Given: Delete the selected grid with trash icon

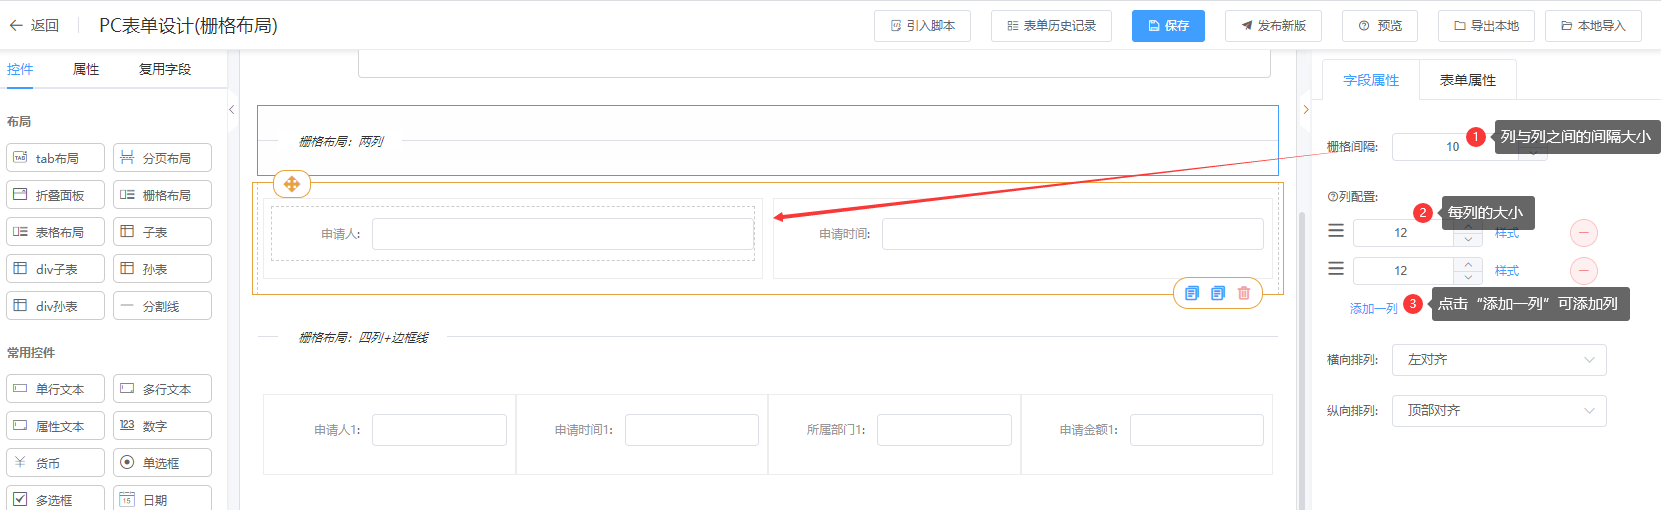Looking at the screenshot, I should (x=1244, y=293).
